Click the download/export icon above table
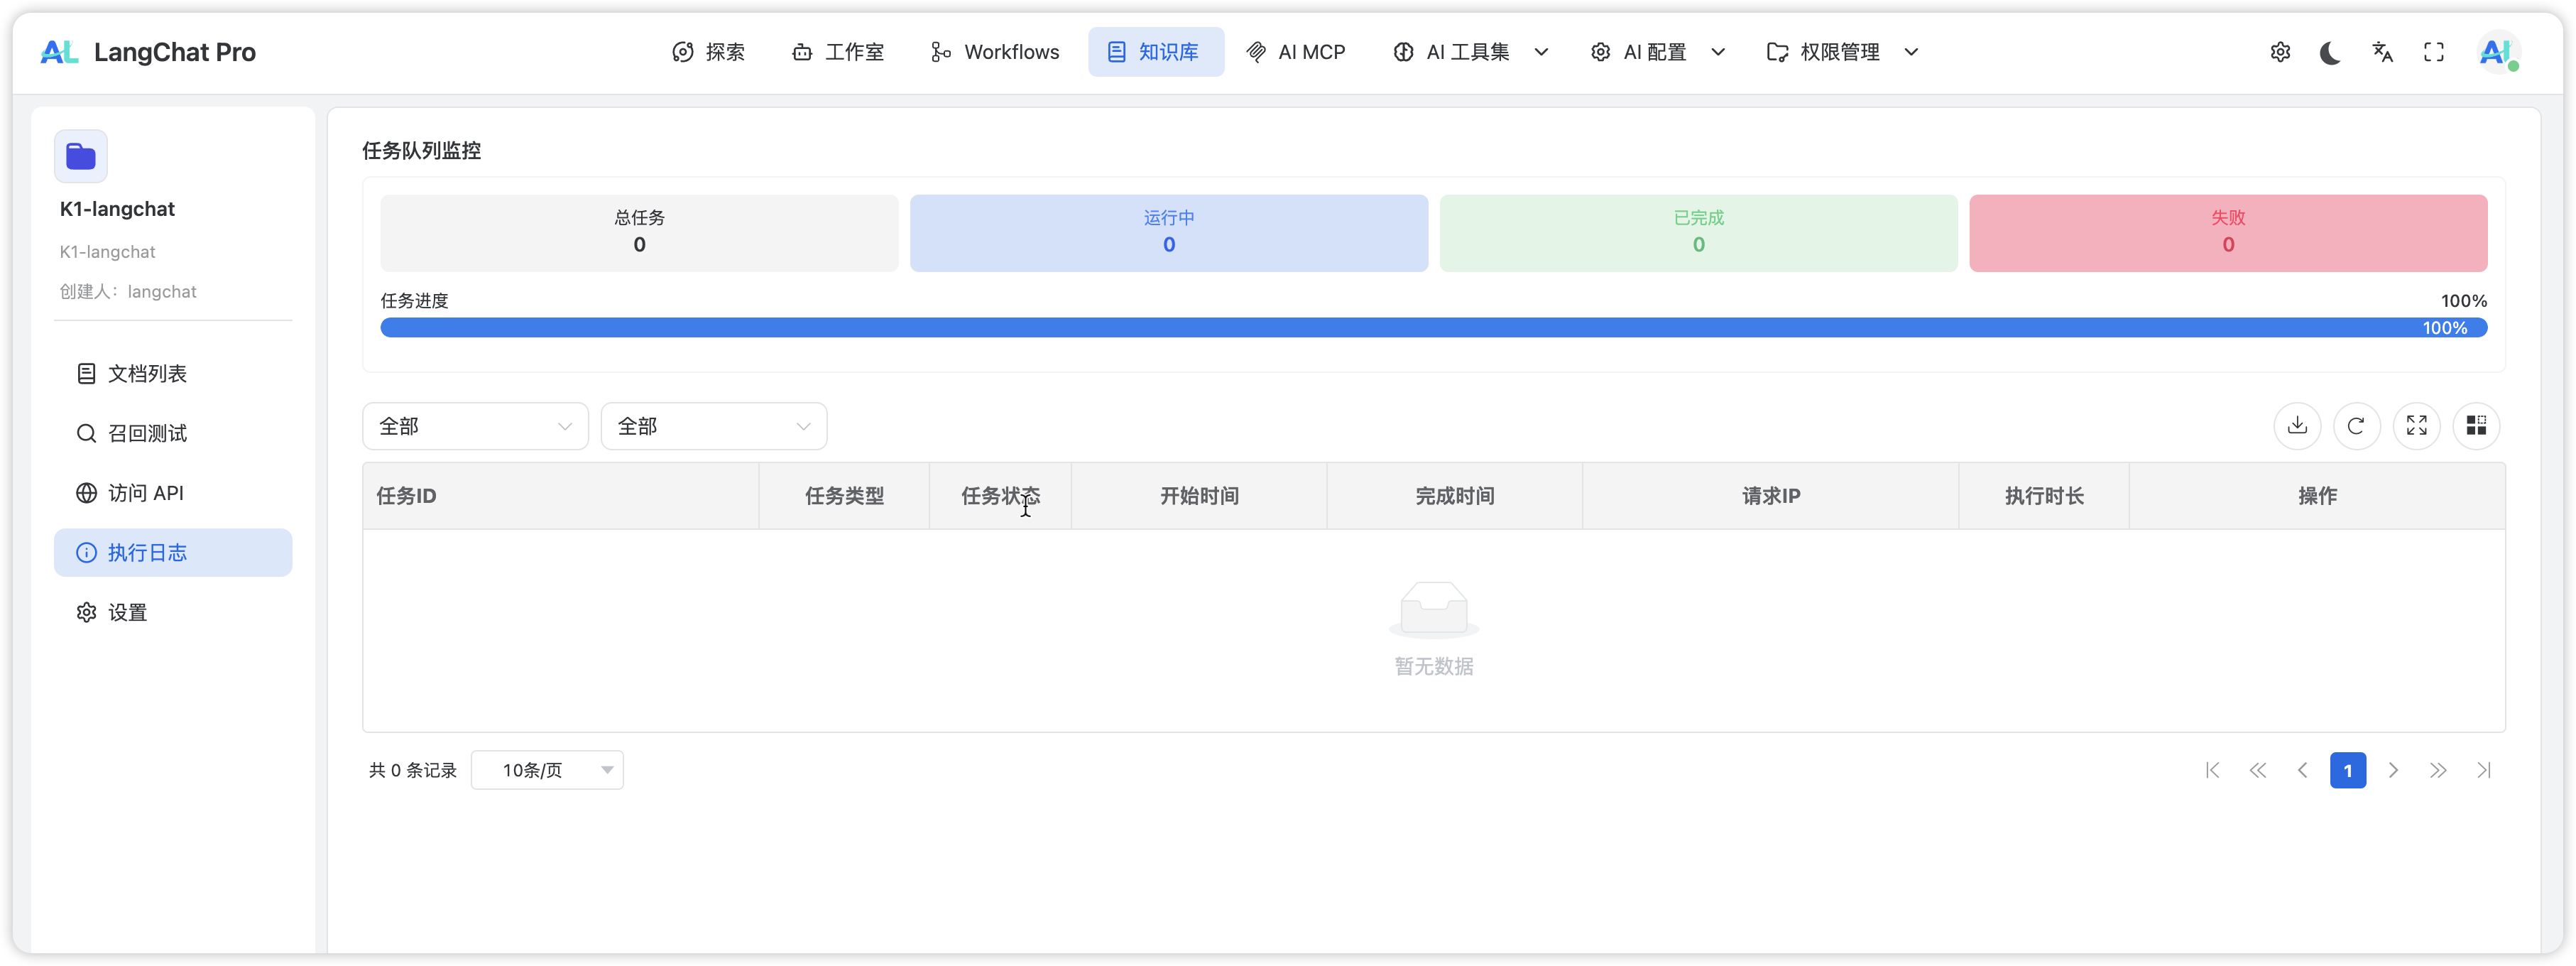This screenshot has width=2576, height=966. tap(2297, 426)
